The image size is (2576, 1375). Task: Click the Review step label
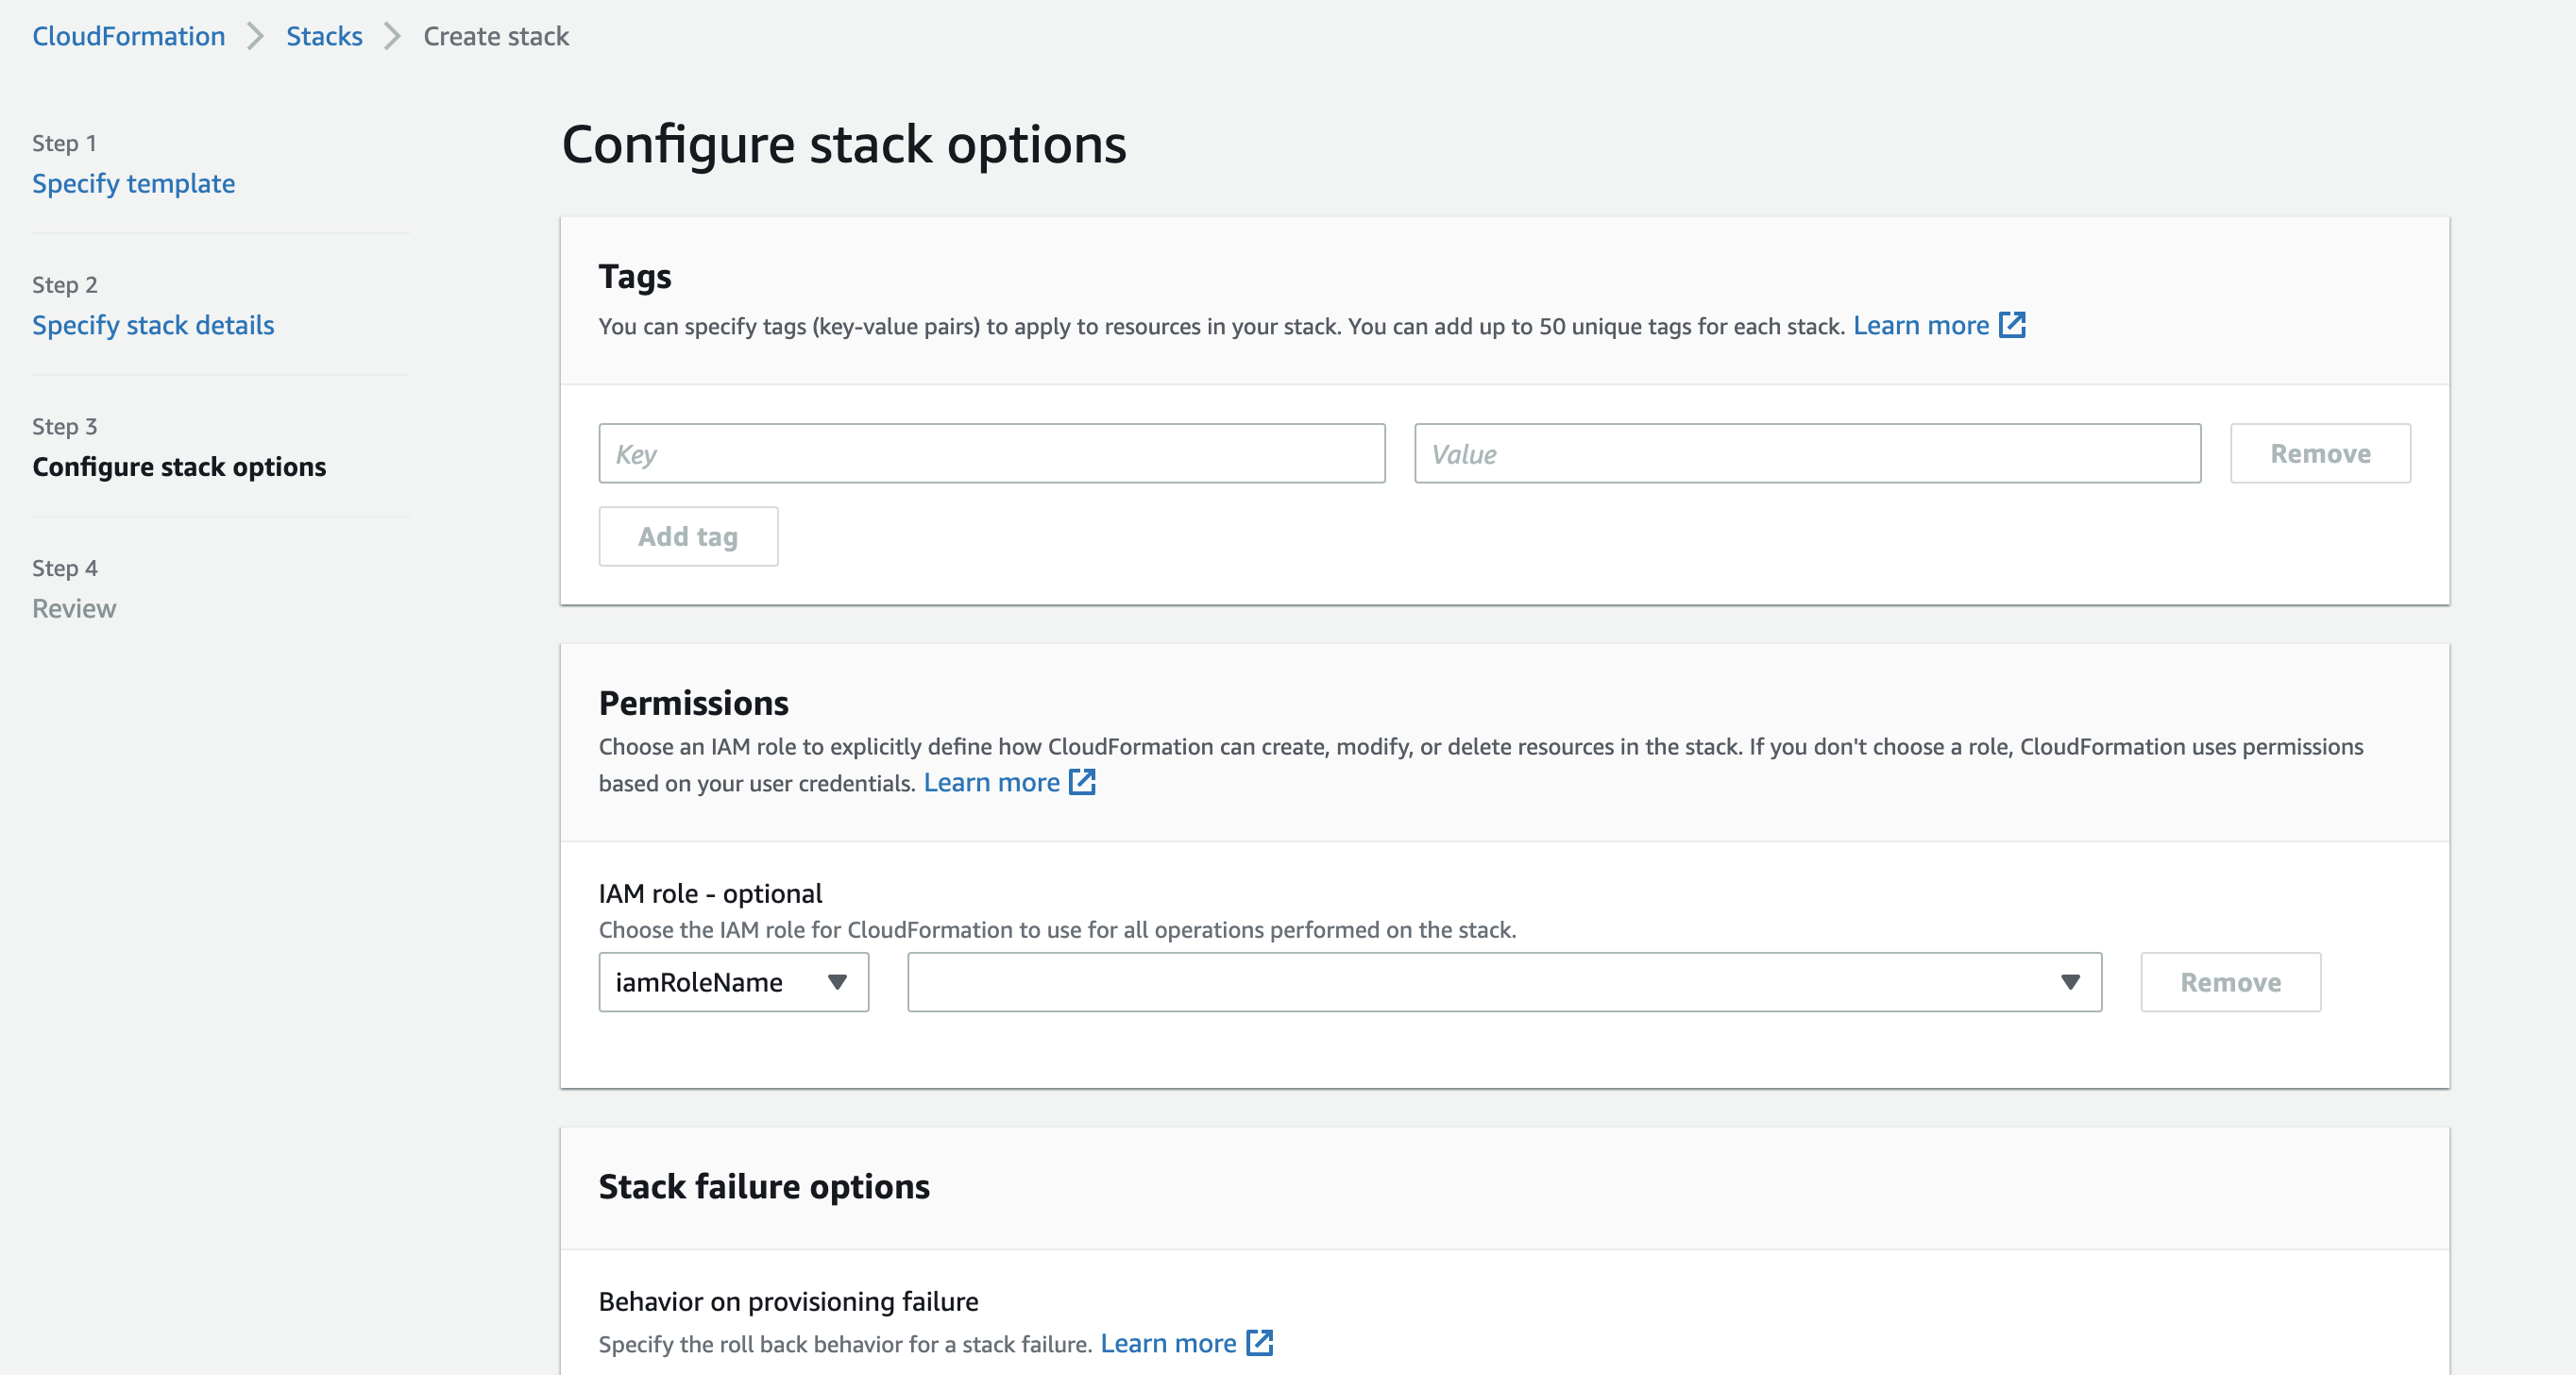click(x=74, y=608)
